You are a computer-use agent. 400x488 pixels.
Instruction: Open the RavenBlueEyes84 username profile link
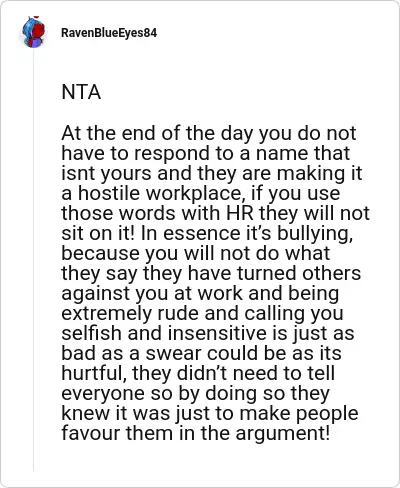pos(109,33)
